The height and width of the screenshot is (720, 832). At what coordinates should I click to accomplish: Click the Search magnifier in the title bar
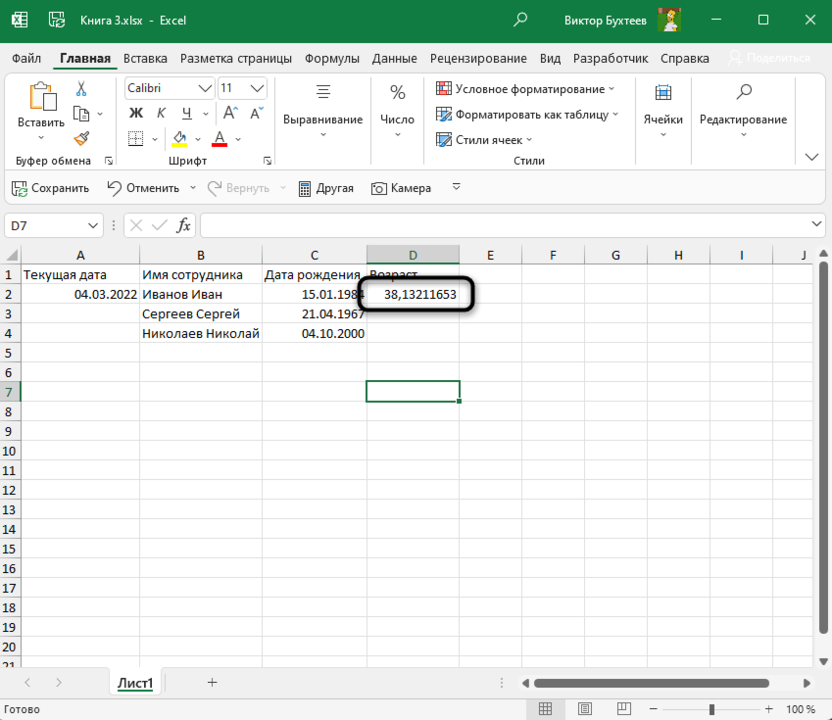click(520, 20)
